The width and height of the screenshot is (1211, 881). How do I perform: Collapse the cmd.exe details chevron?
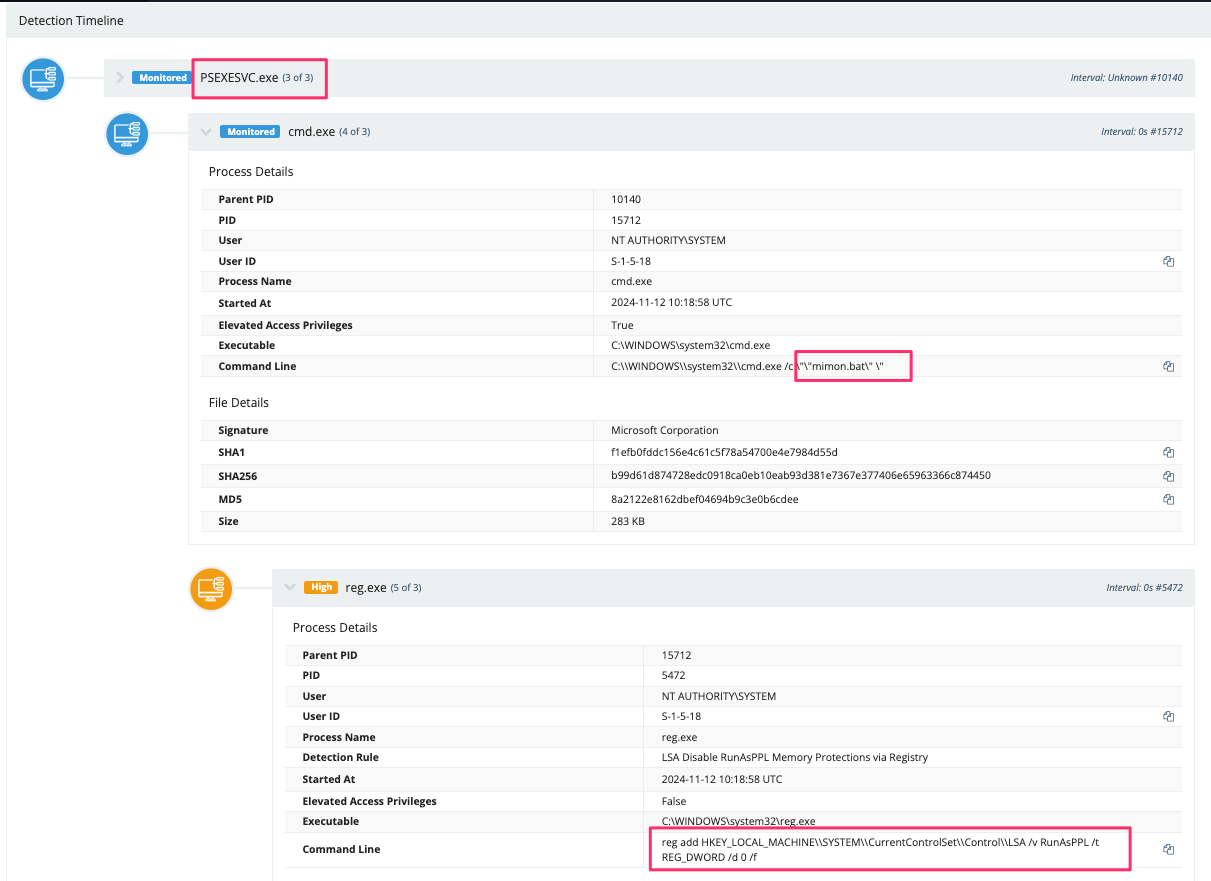(205, 132)
